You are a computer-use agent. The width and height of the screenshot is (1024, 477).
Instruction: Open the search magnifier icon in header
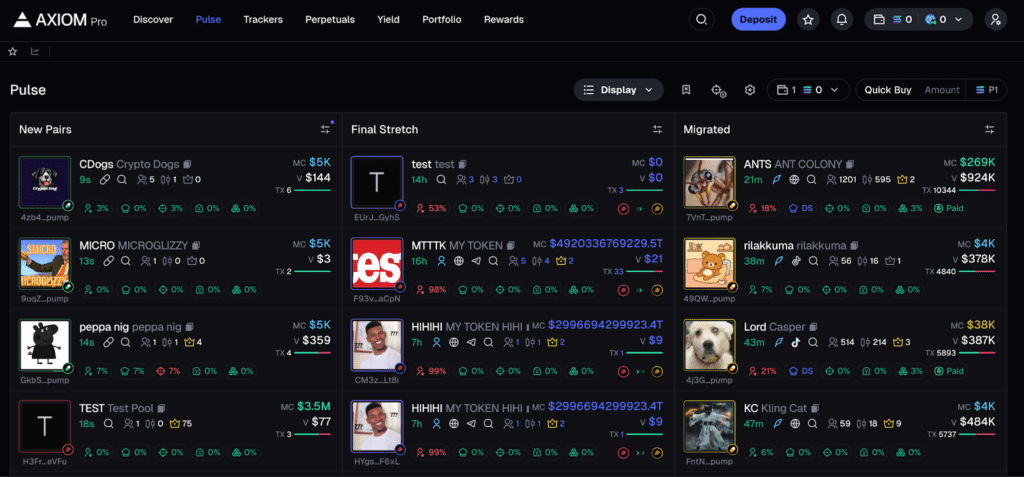(701, 20)
